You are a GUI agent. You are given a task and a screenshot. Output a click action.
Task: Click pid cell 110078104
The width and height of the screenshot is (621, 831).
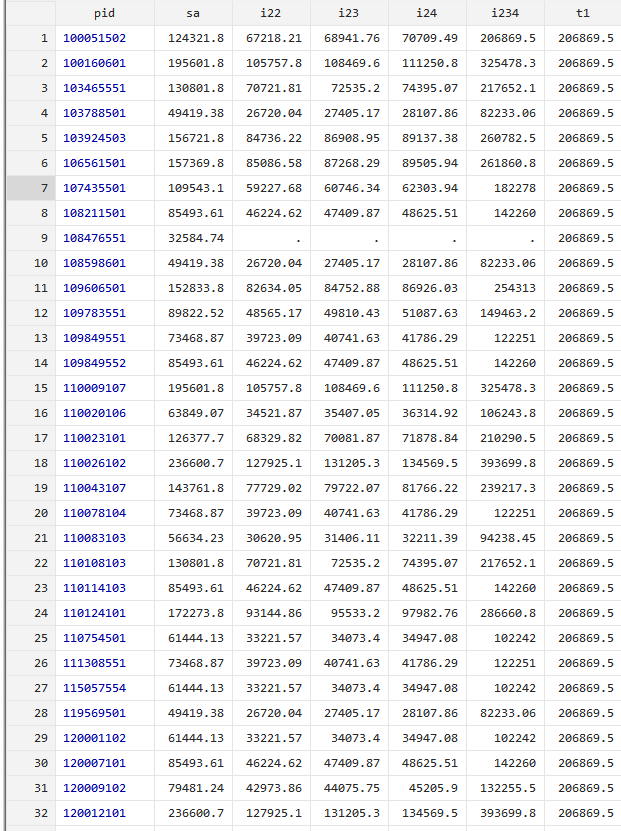point(104,513)
